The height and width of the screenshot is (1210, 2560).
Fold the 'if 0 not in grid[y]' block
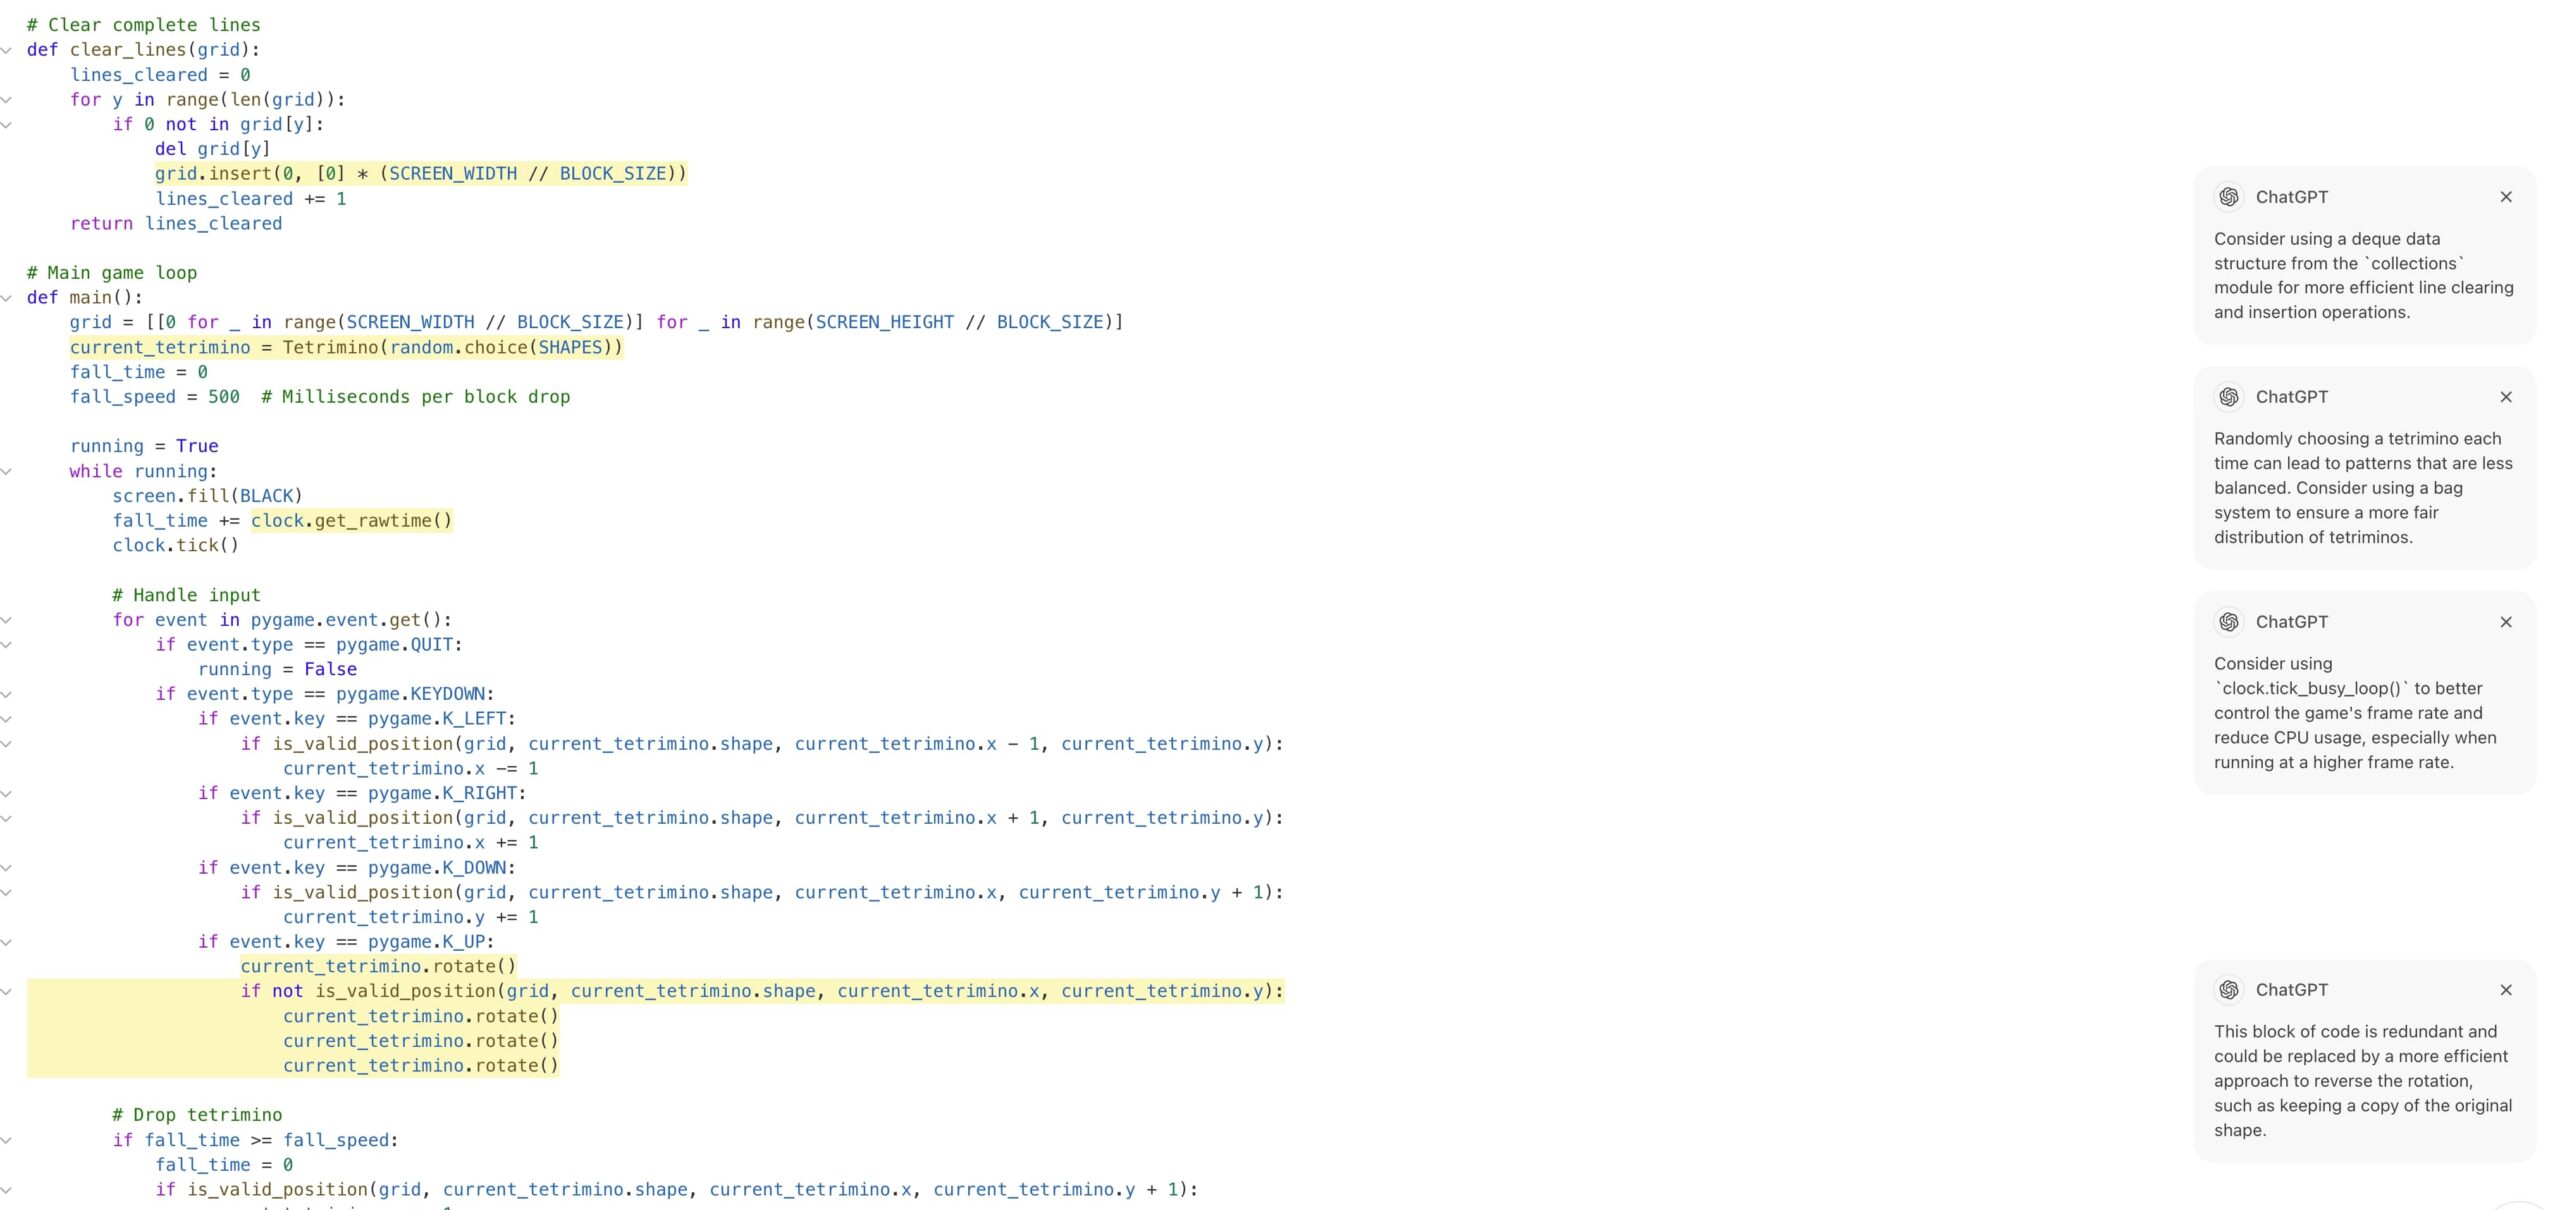(x=6, y=124)
